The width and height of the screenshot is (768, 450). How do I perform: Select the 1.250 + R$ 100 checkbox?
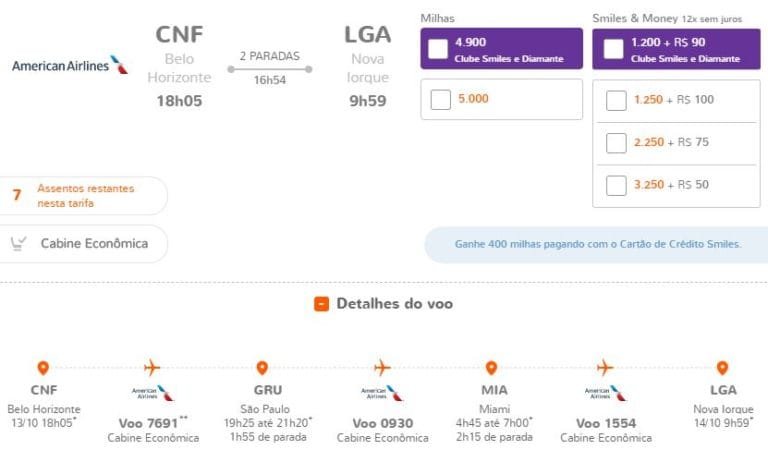point(616,100)
